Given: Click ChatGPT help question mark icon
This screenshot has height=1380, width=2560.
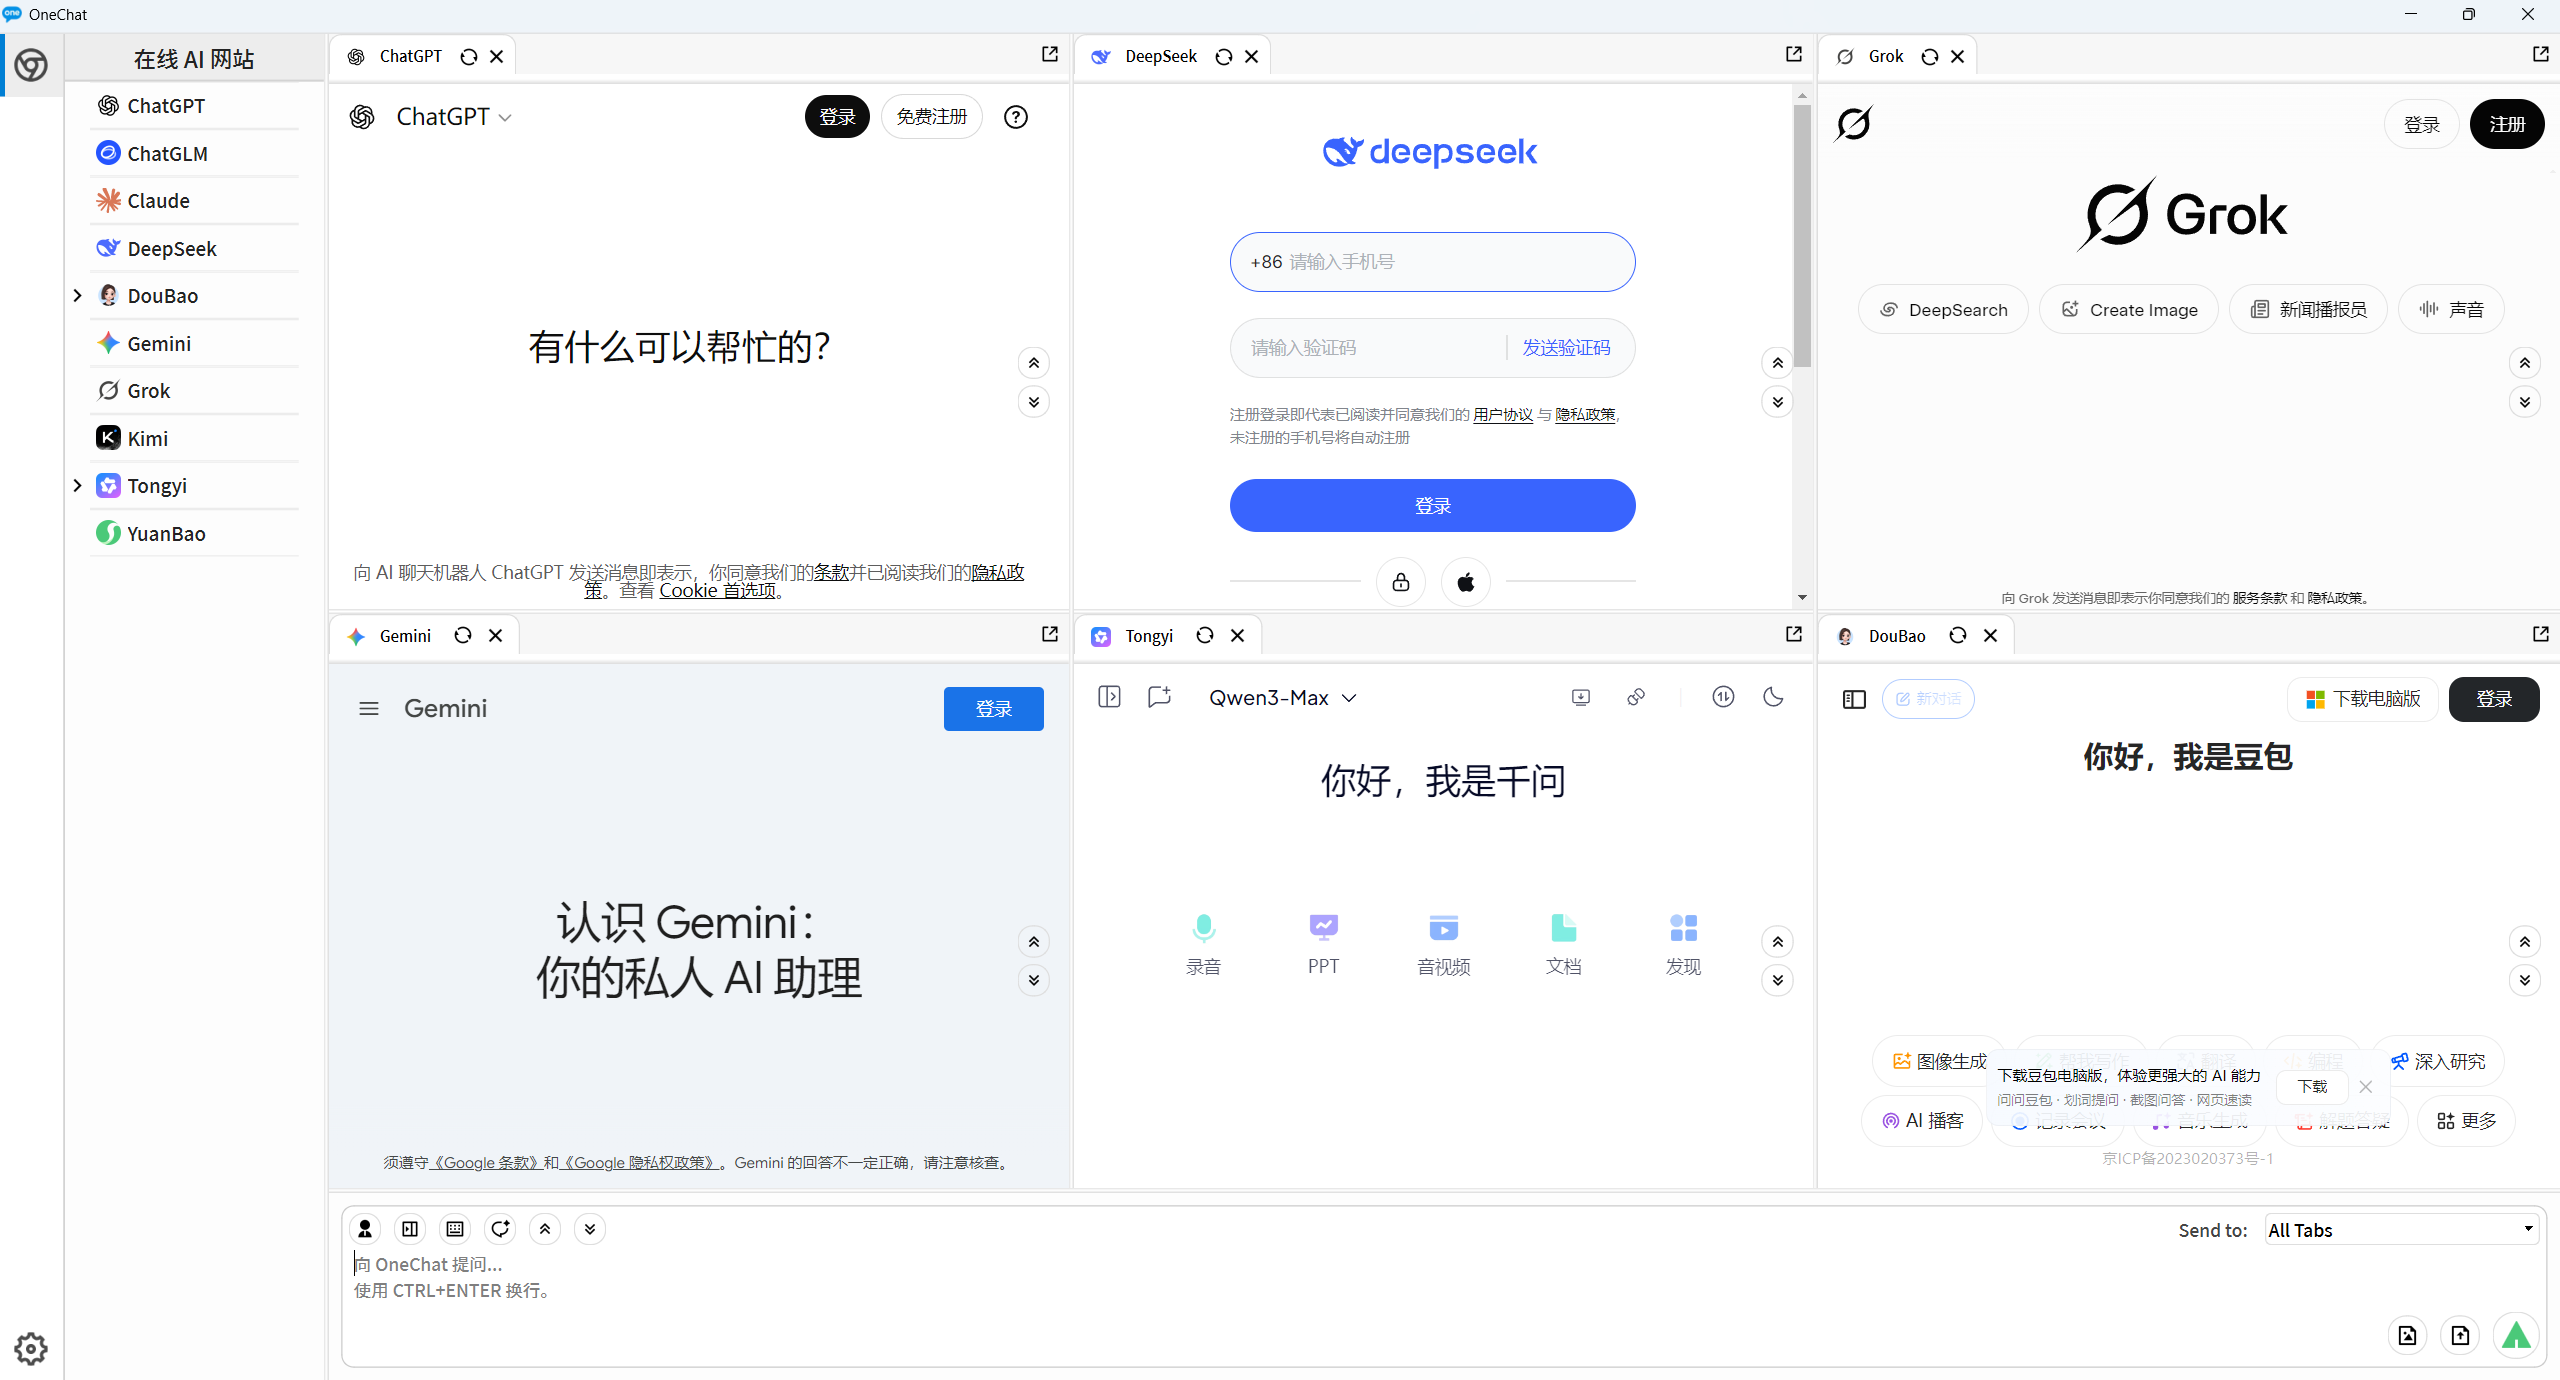Looking at the screenshot, I should coord(1015,118).
